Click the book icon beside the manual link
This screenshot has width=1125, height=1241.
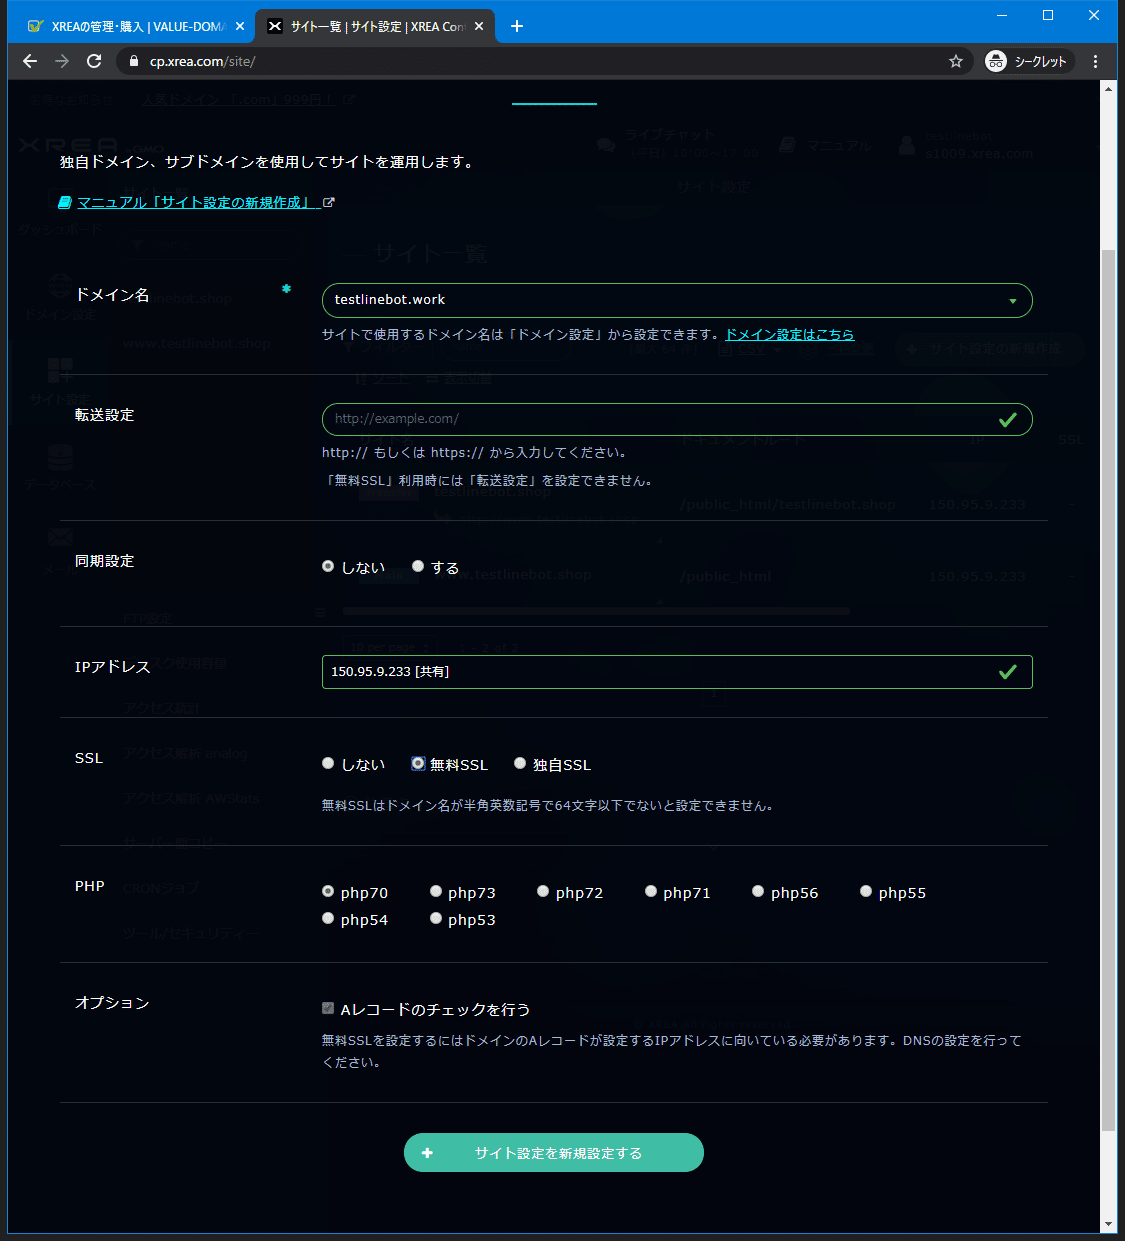click(64, 201)
